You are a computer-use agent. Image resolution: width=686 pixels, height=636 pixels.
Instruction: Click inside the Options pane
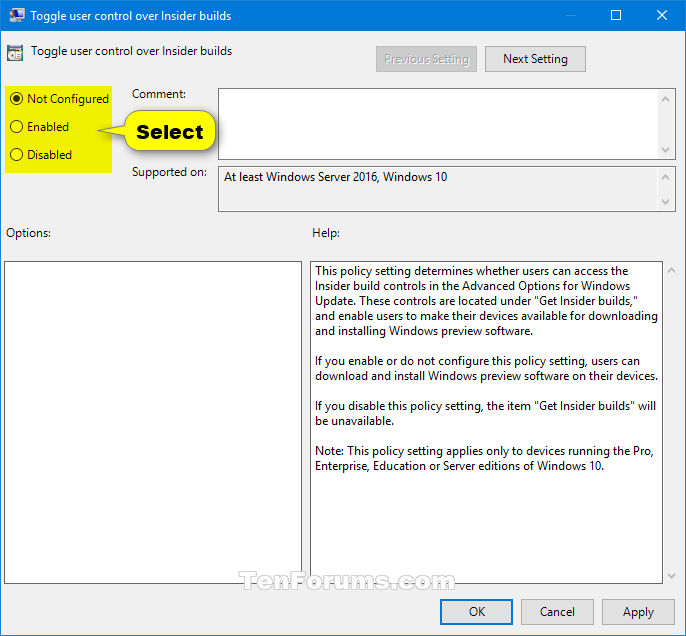tap(153, 422)
